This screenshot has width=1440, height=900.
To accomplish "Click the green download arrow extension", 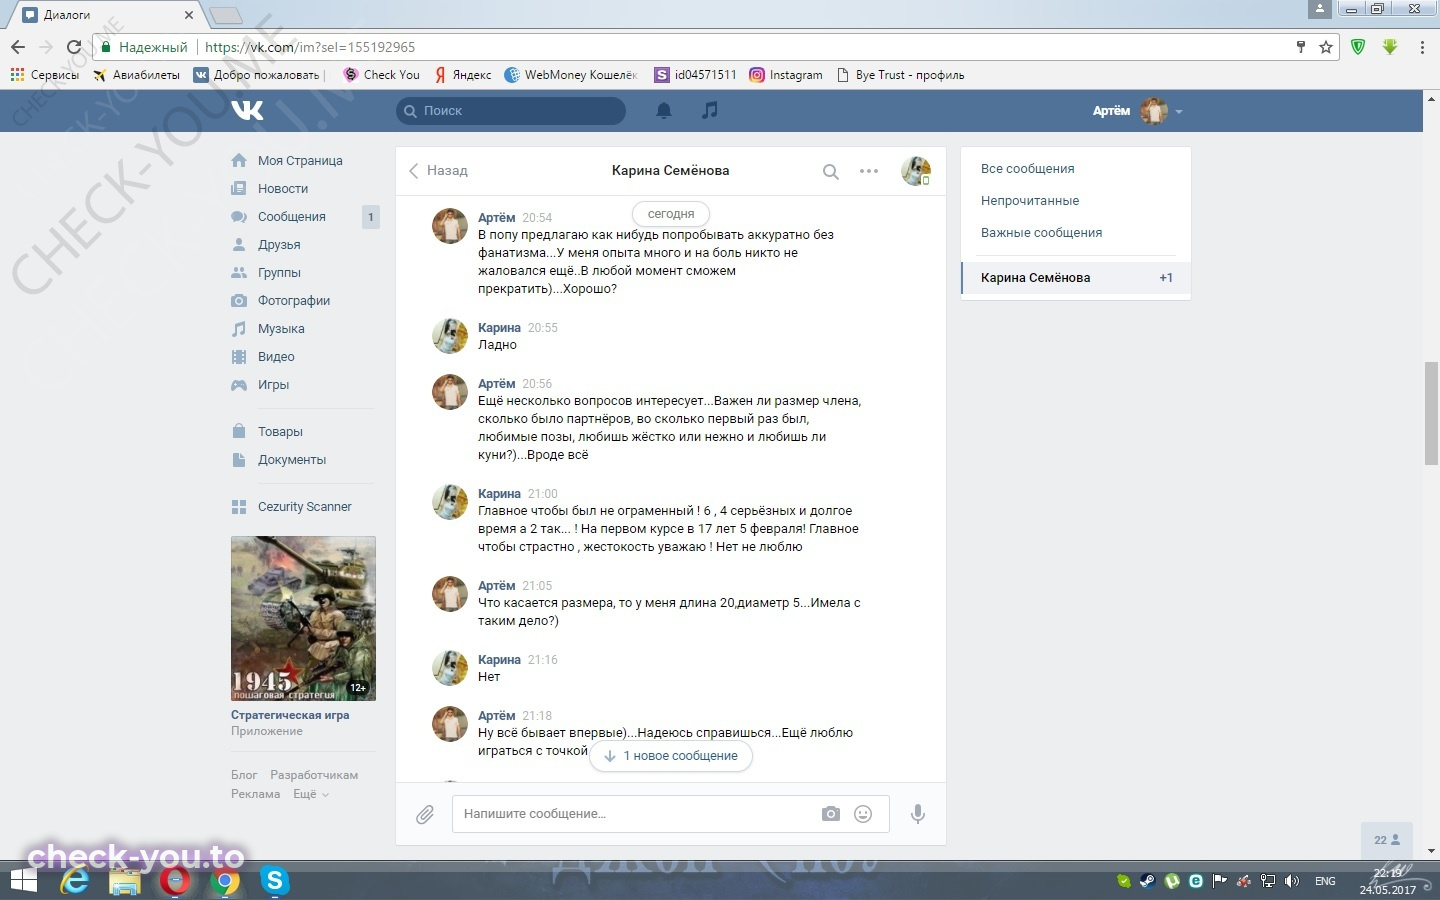I will pos(1390,47).
